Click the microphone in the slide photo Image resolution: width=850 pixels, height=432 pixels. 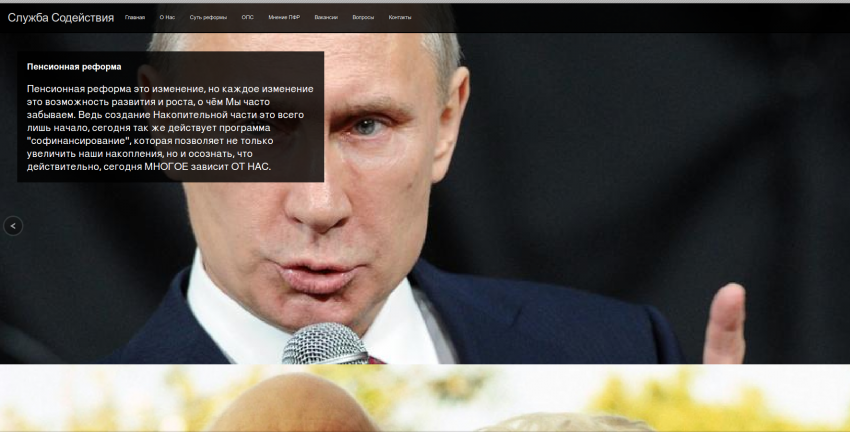click(x=323, y=345)
